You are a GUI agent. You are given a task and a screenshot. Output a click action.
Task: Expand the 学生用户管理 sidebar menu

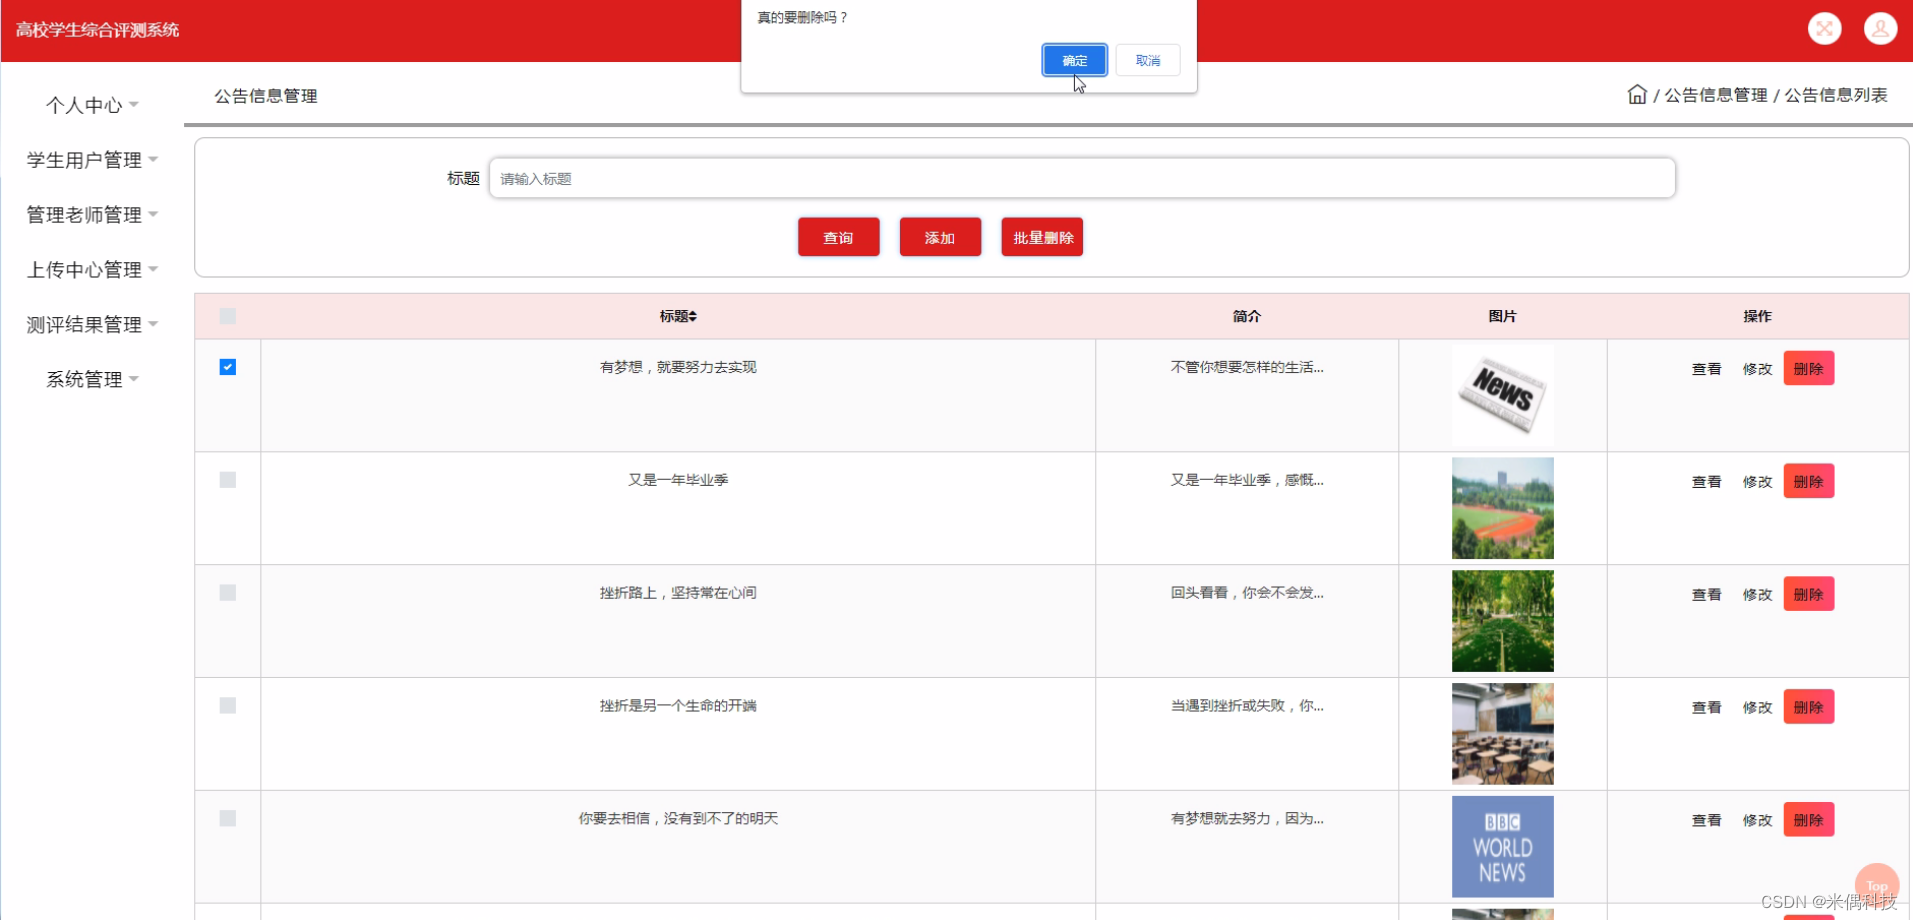(92, 160)
